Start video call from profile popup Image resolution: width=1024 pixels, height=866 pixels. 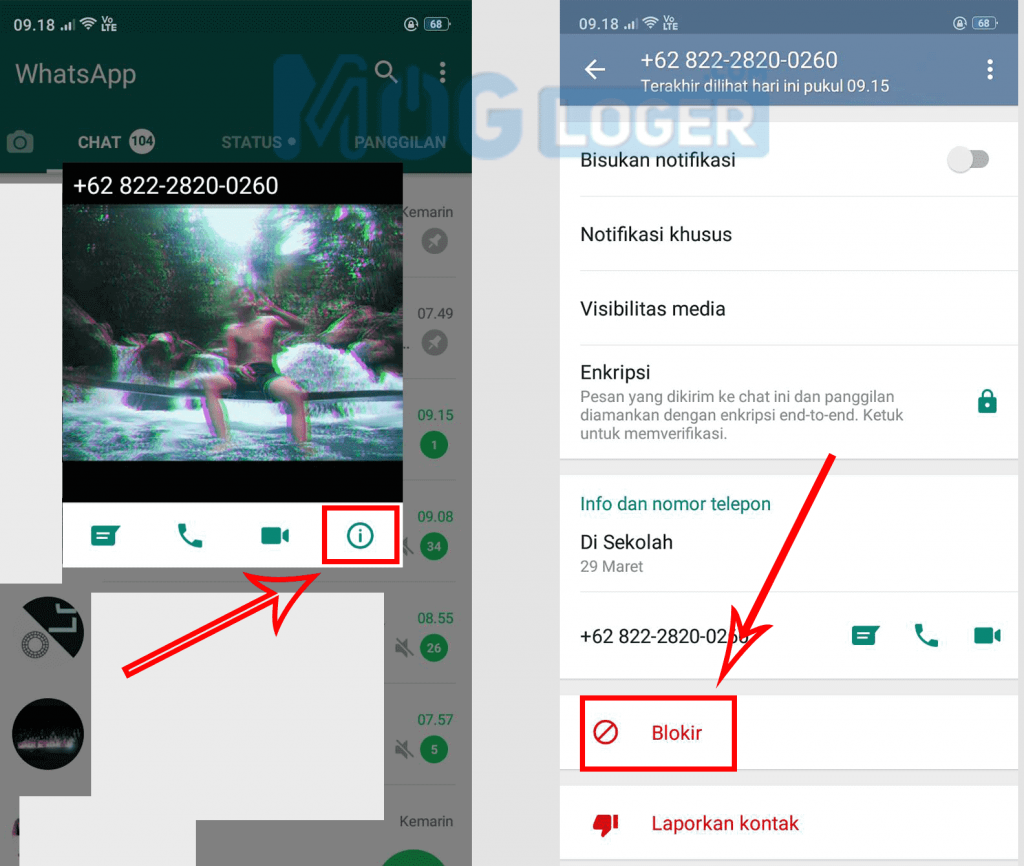click(x=275, y=536)
